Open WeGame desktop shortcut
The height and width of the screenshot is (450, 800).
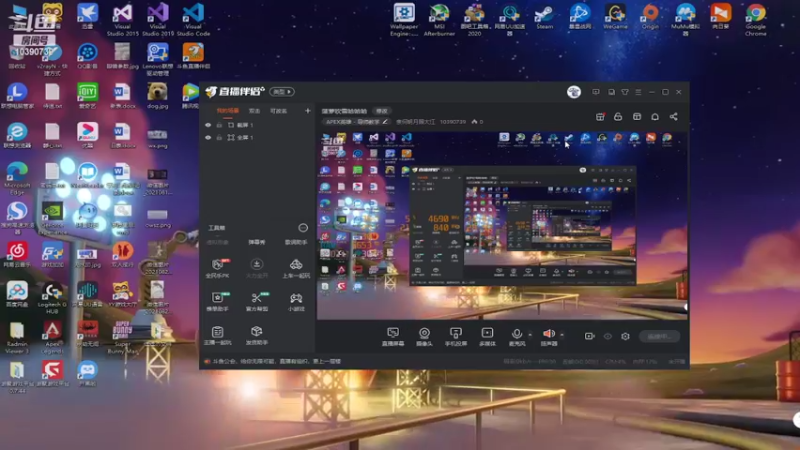[x=615, y=17]
